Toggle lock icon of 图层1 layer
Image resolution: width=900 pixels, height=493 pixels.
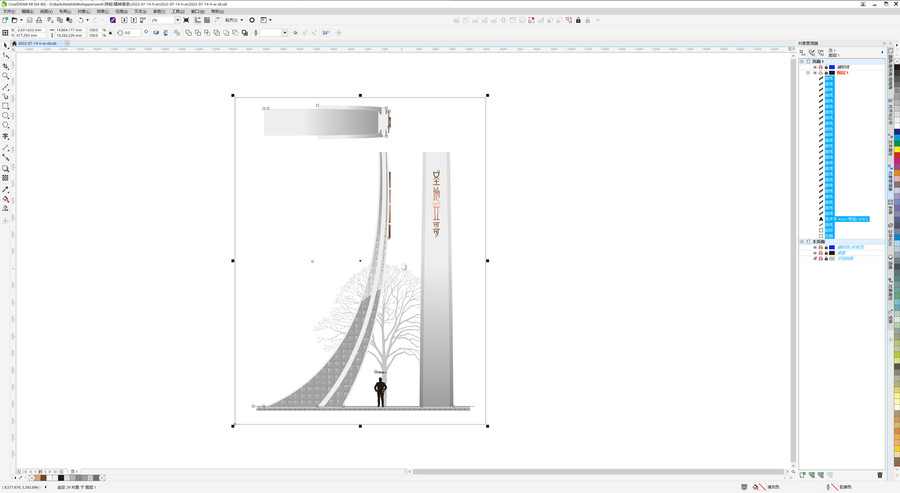pos(826,73)
